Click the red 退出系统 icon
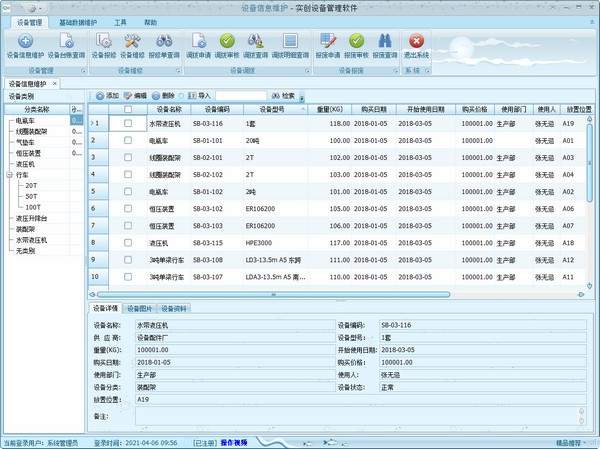Screen dimensions: 600x449 coord(416,44)
